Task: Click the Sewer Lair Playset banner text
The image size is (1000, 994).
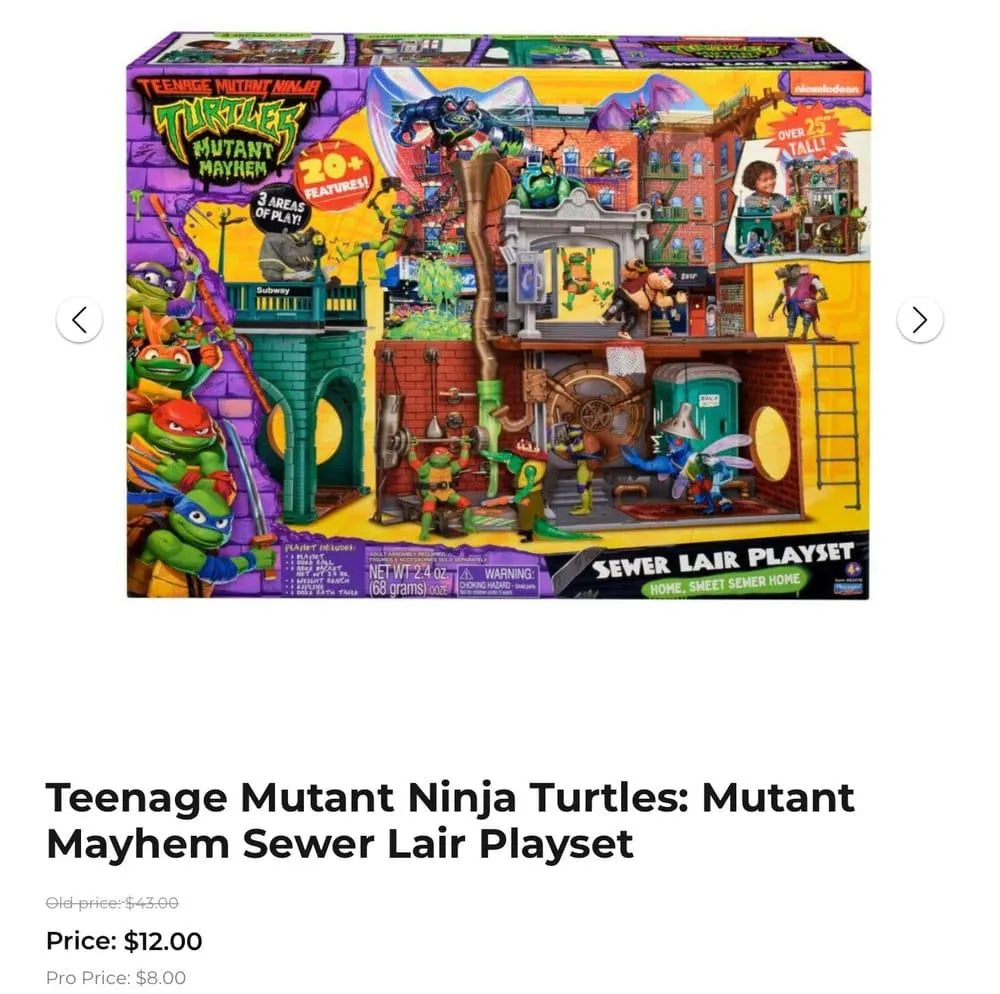Action: pyautogui.click(x=723, y=560)
